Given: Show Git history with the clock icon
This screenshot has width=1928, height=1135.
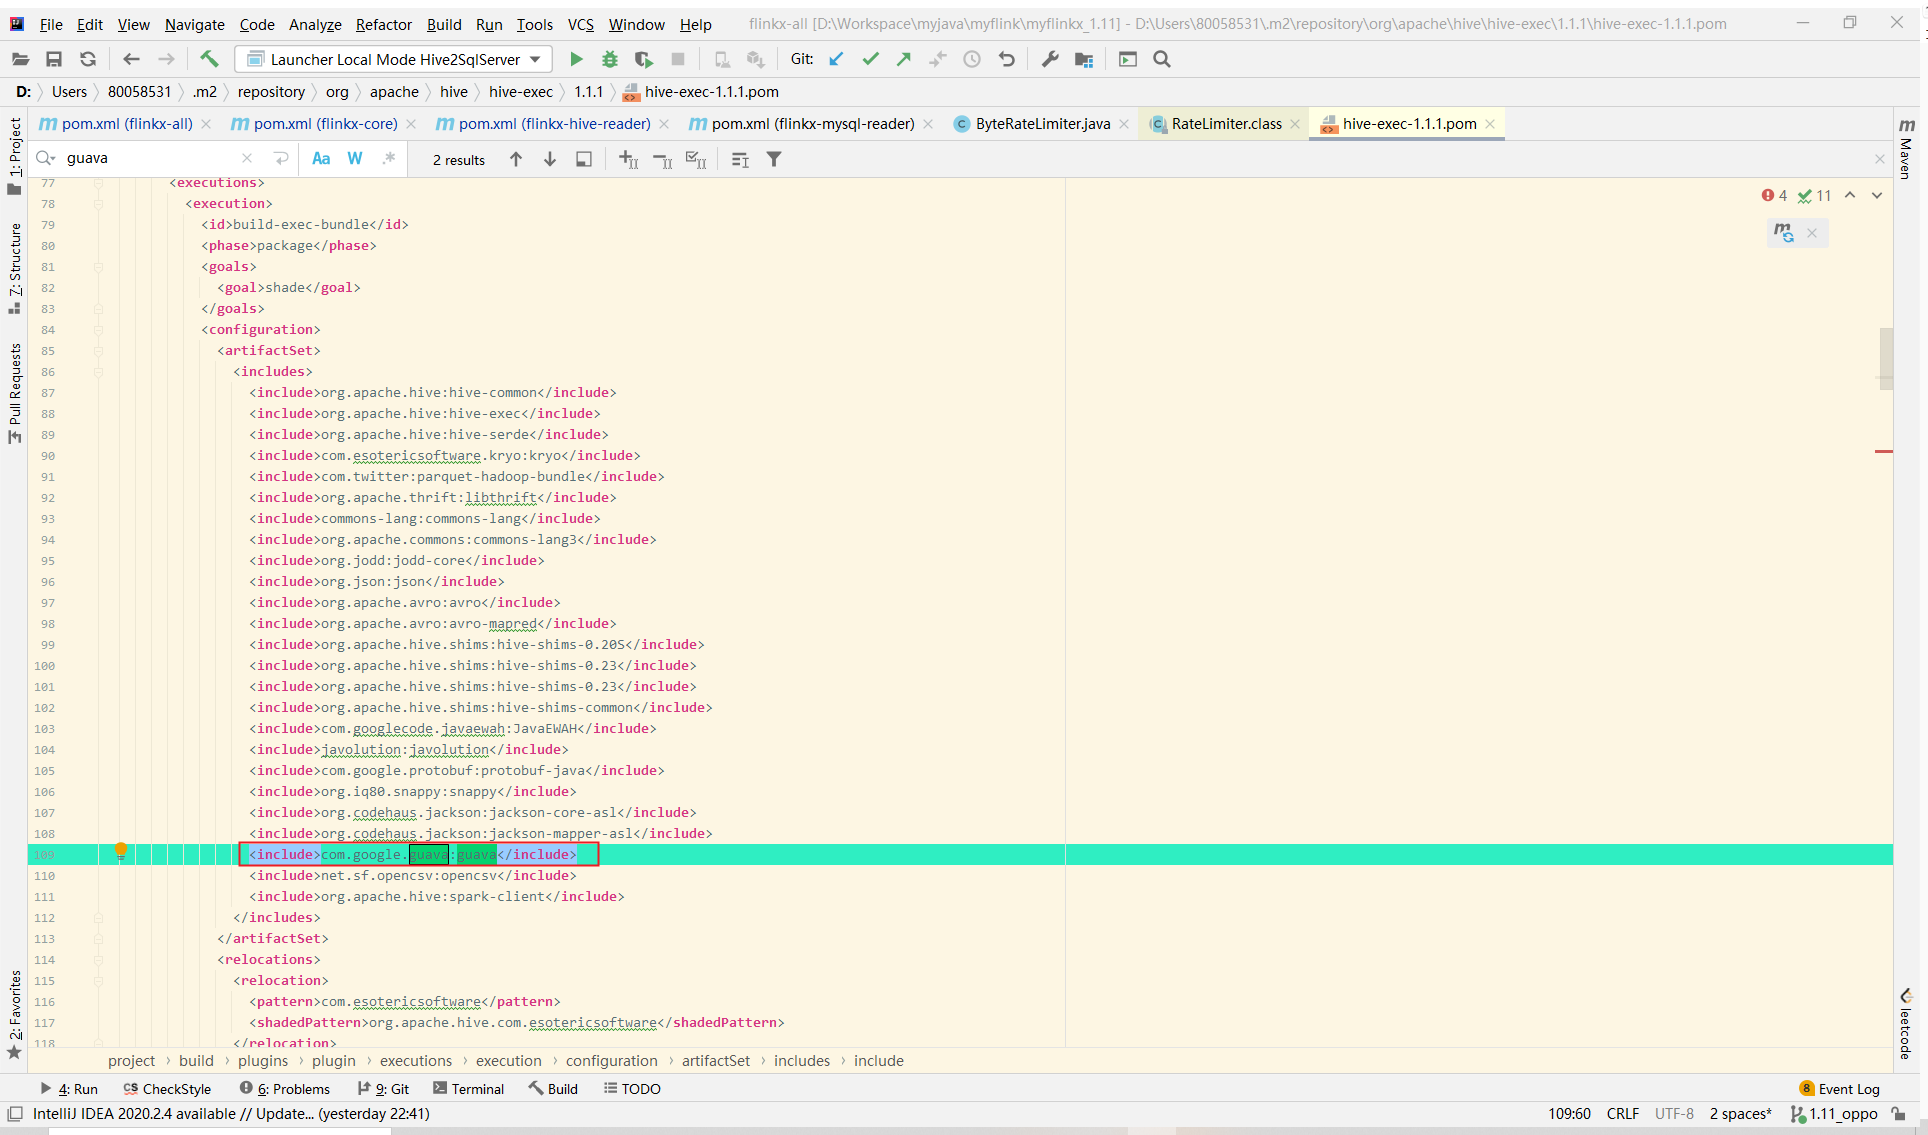Looking at the screenshot, I should (x=972, y=59).
